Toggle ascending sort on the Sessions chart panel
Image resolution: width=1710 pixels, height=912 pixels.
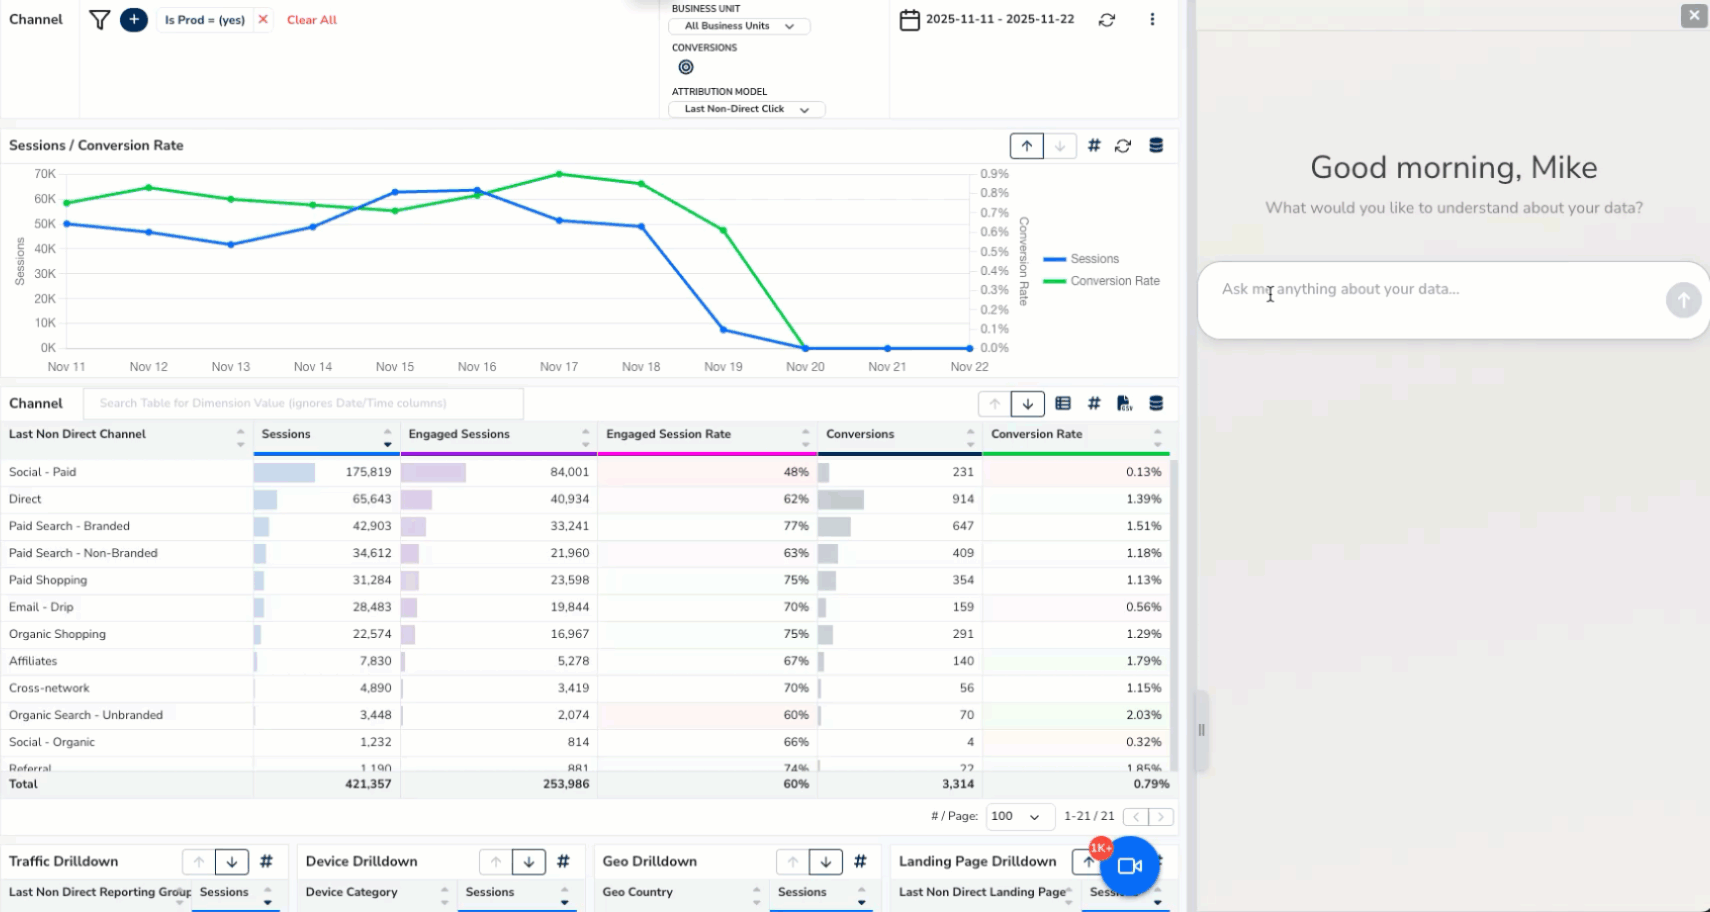(1026, 145)
